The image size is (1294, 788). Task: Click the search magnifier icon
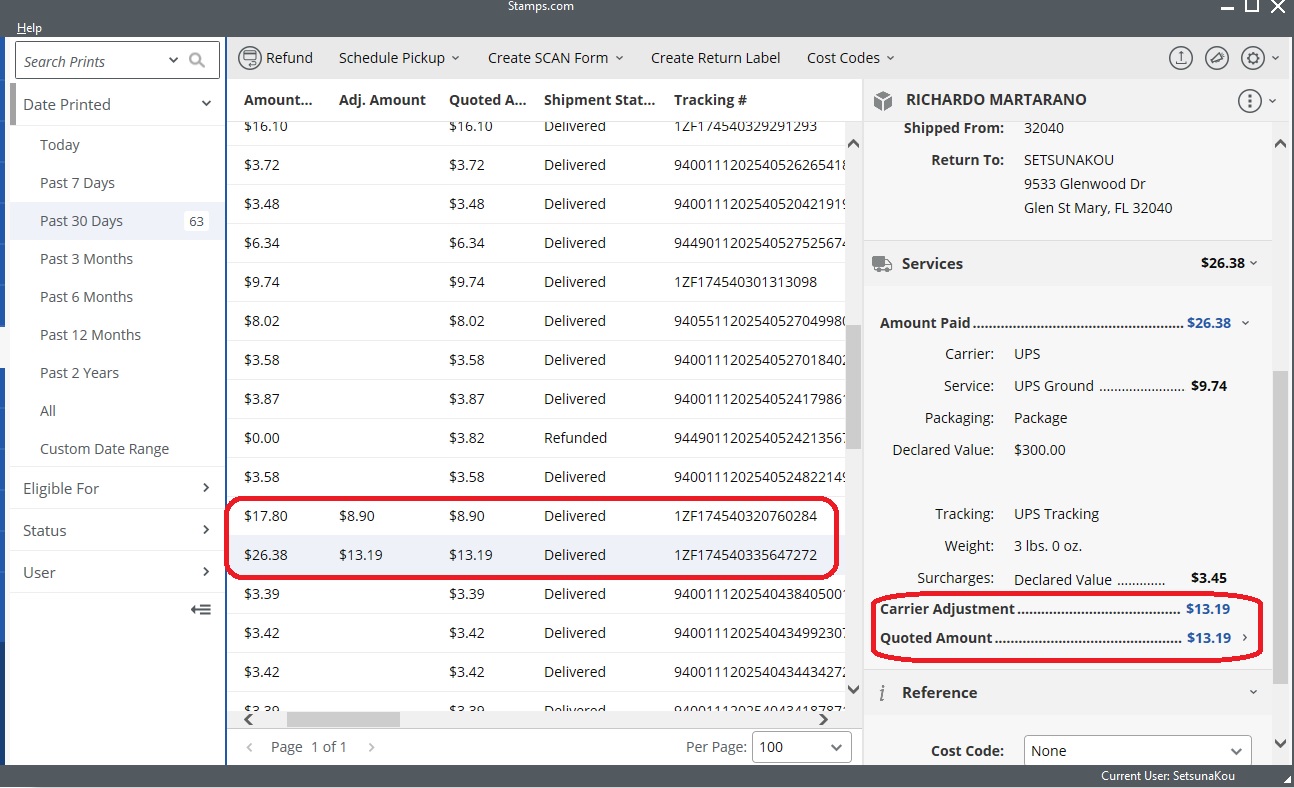(x=197, y=61)
